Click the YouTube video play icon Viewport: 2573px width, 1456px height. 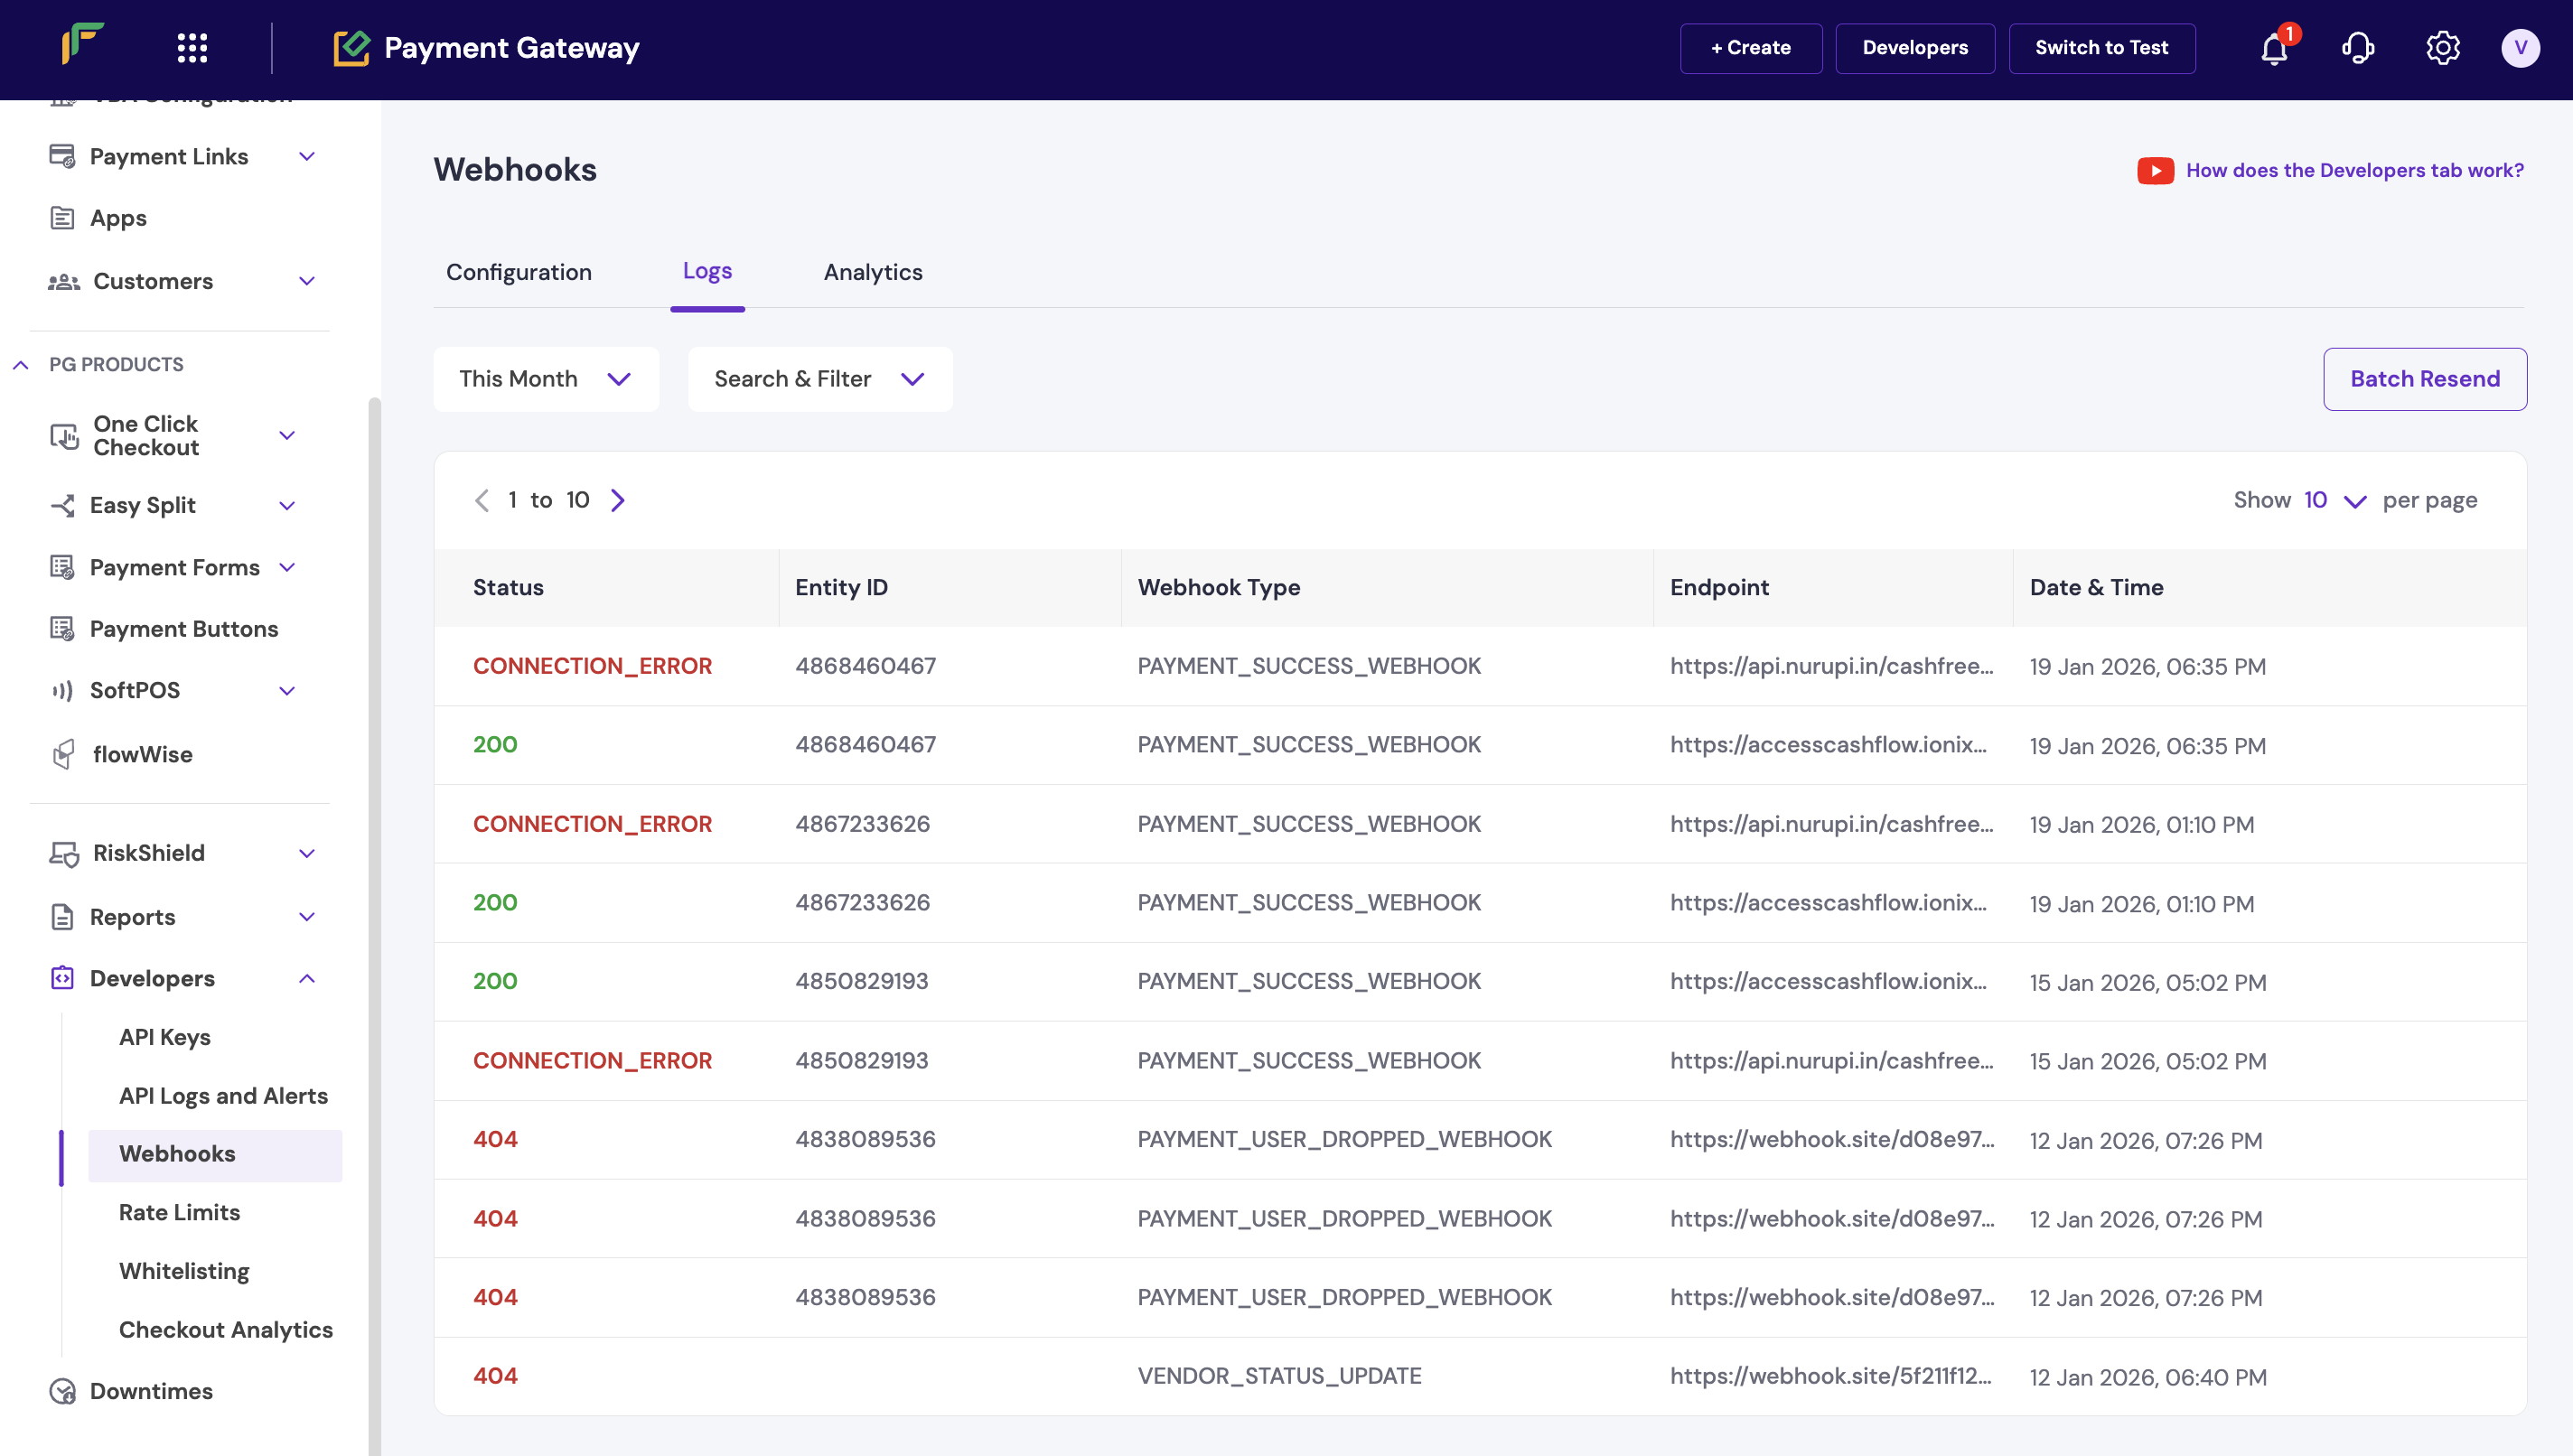tap(2155, 171)
